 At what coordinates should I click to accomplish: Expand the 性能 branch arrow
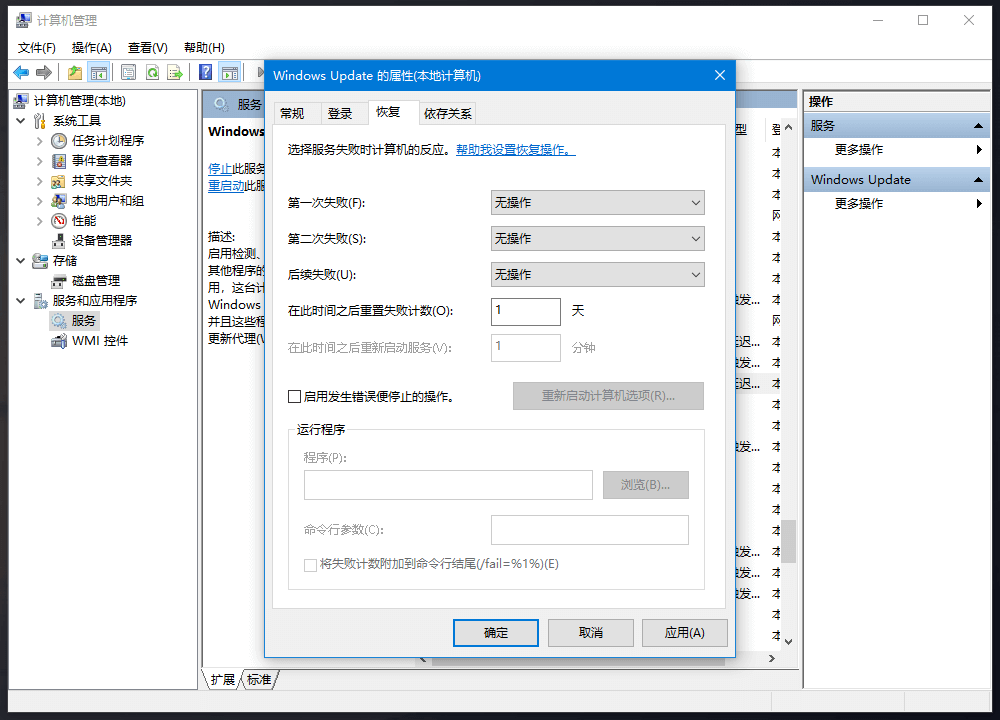40,221
